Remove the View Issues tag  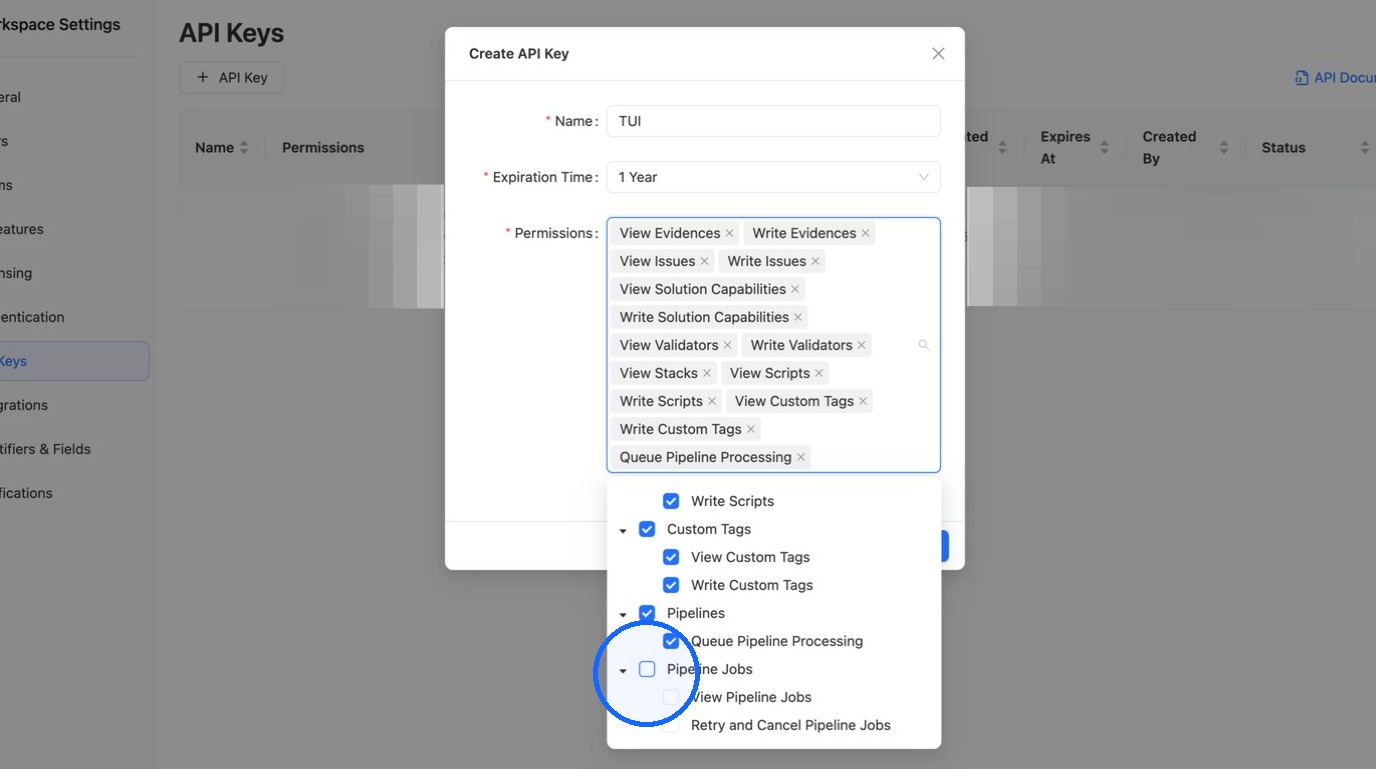(x=705, y=261)
